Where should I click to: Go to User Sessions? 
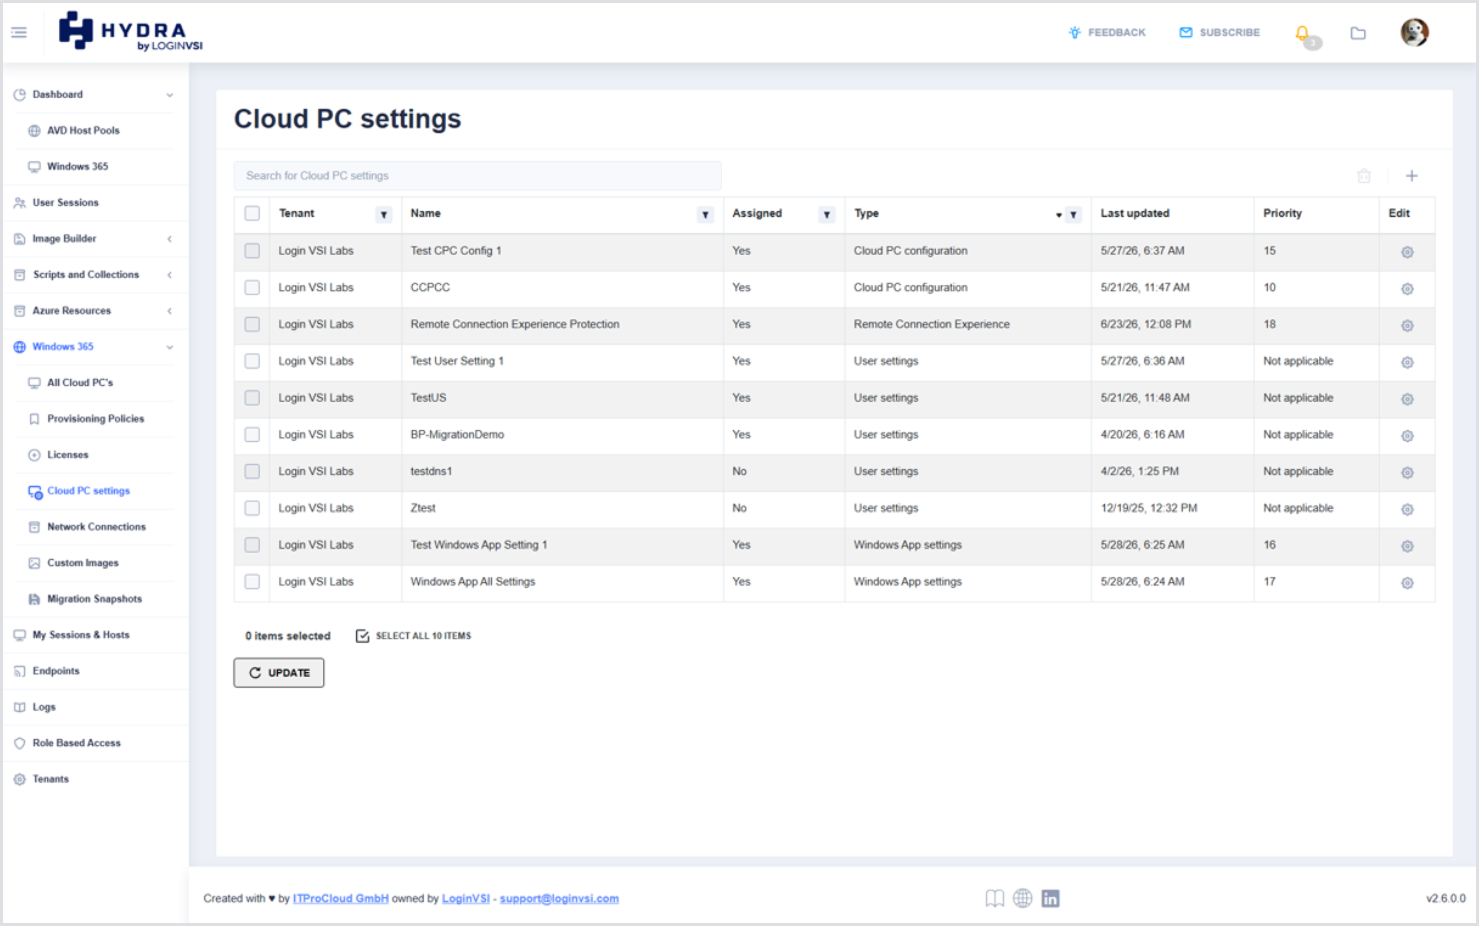[65, 203]
